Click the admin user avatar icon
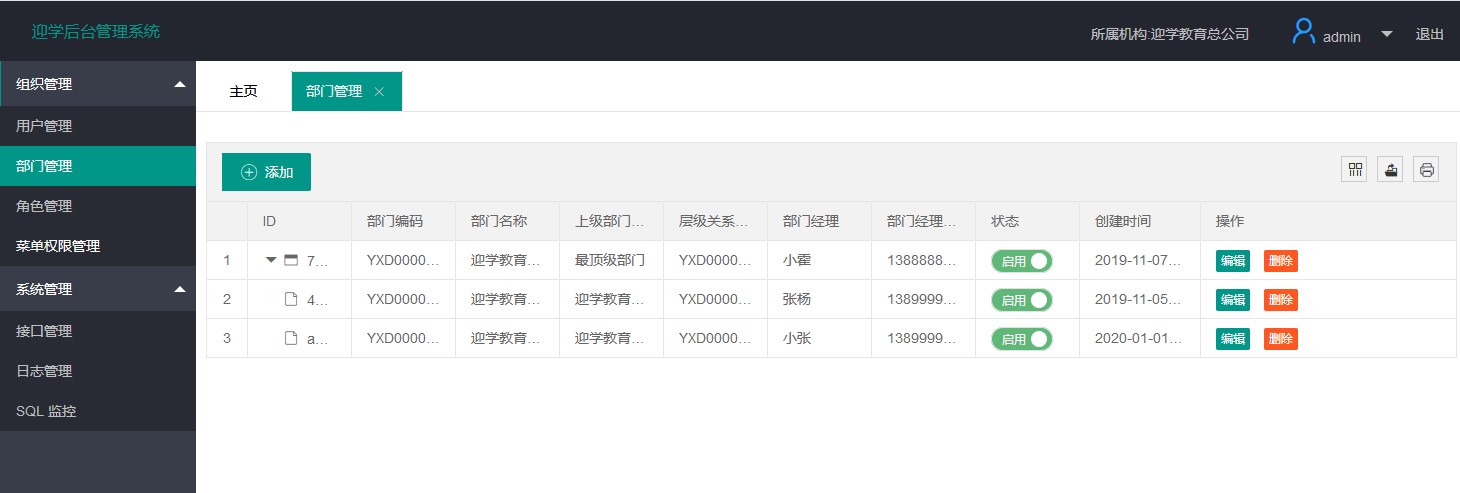This screenshot has width=1460, height=493. tap(1303, 32)
